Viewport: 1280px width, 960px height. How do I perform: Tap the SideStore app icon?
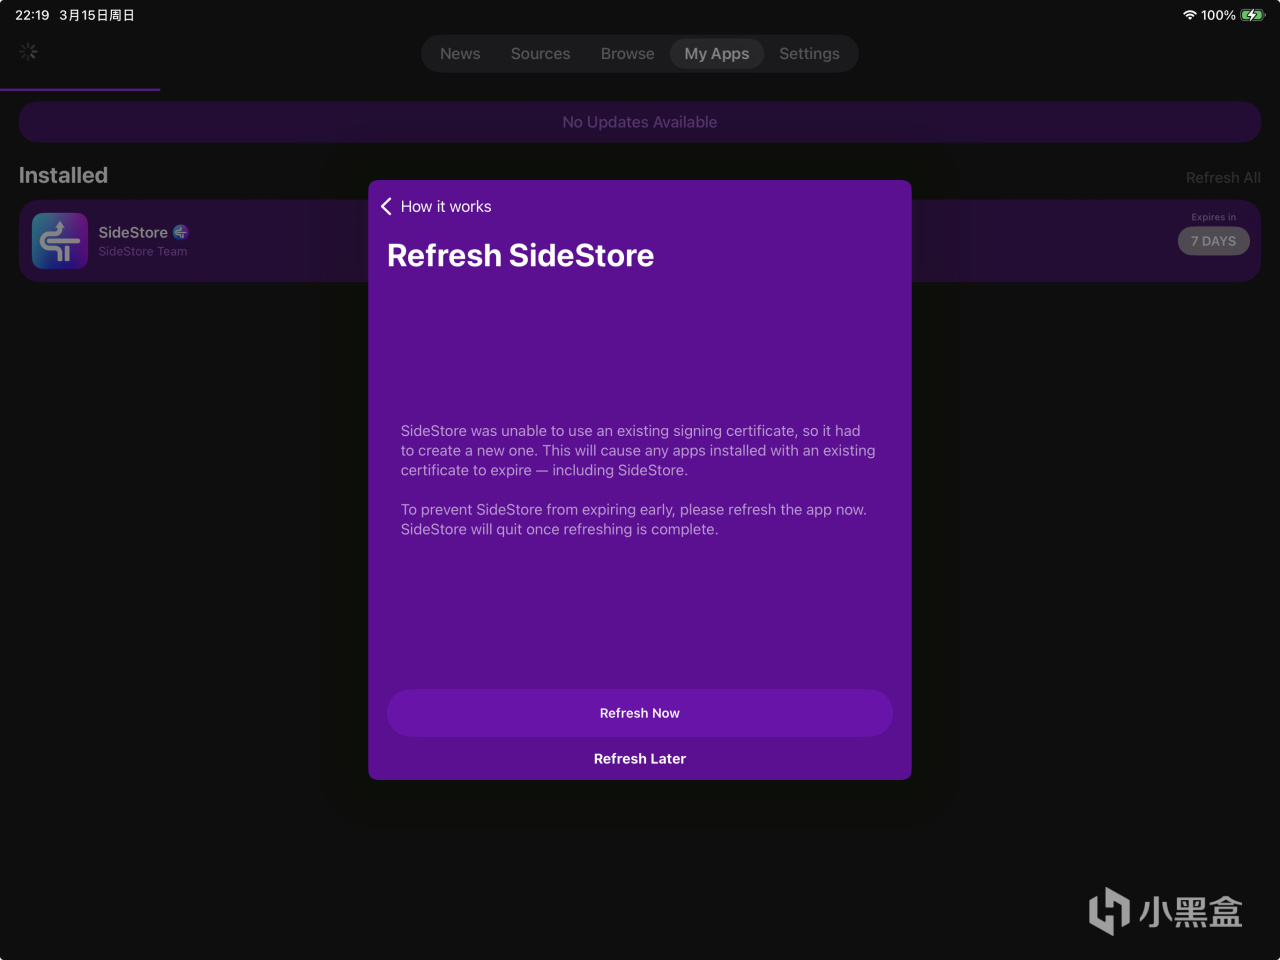tap(60, 241)
